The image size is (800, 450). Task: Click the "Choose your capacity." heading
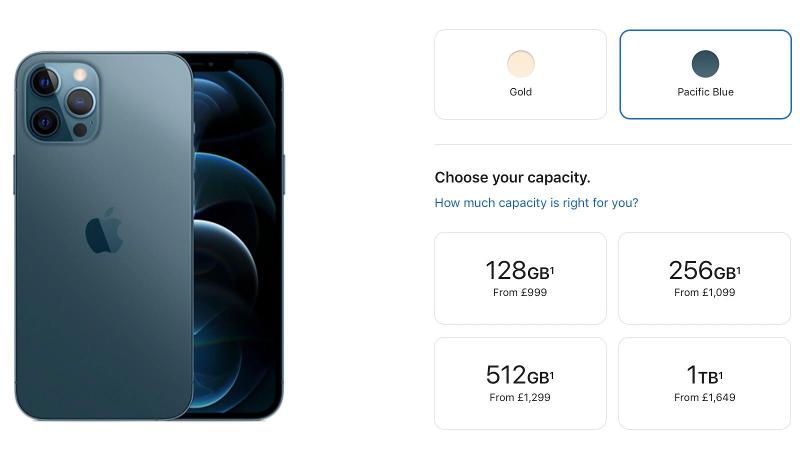click(512, 178)
